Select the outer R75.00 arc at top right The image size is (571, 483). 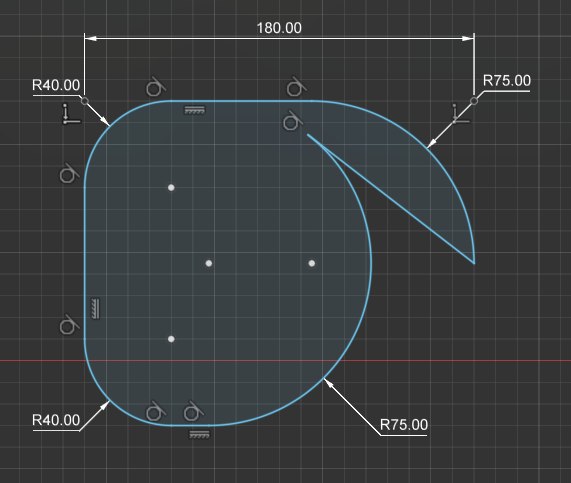(426, 147)
